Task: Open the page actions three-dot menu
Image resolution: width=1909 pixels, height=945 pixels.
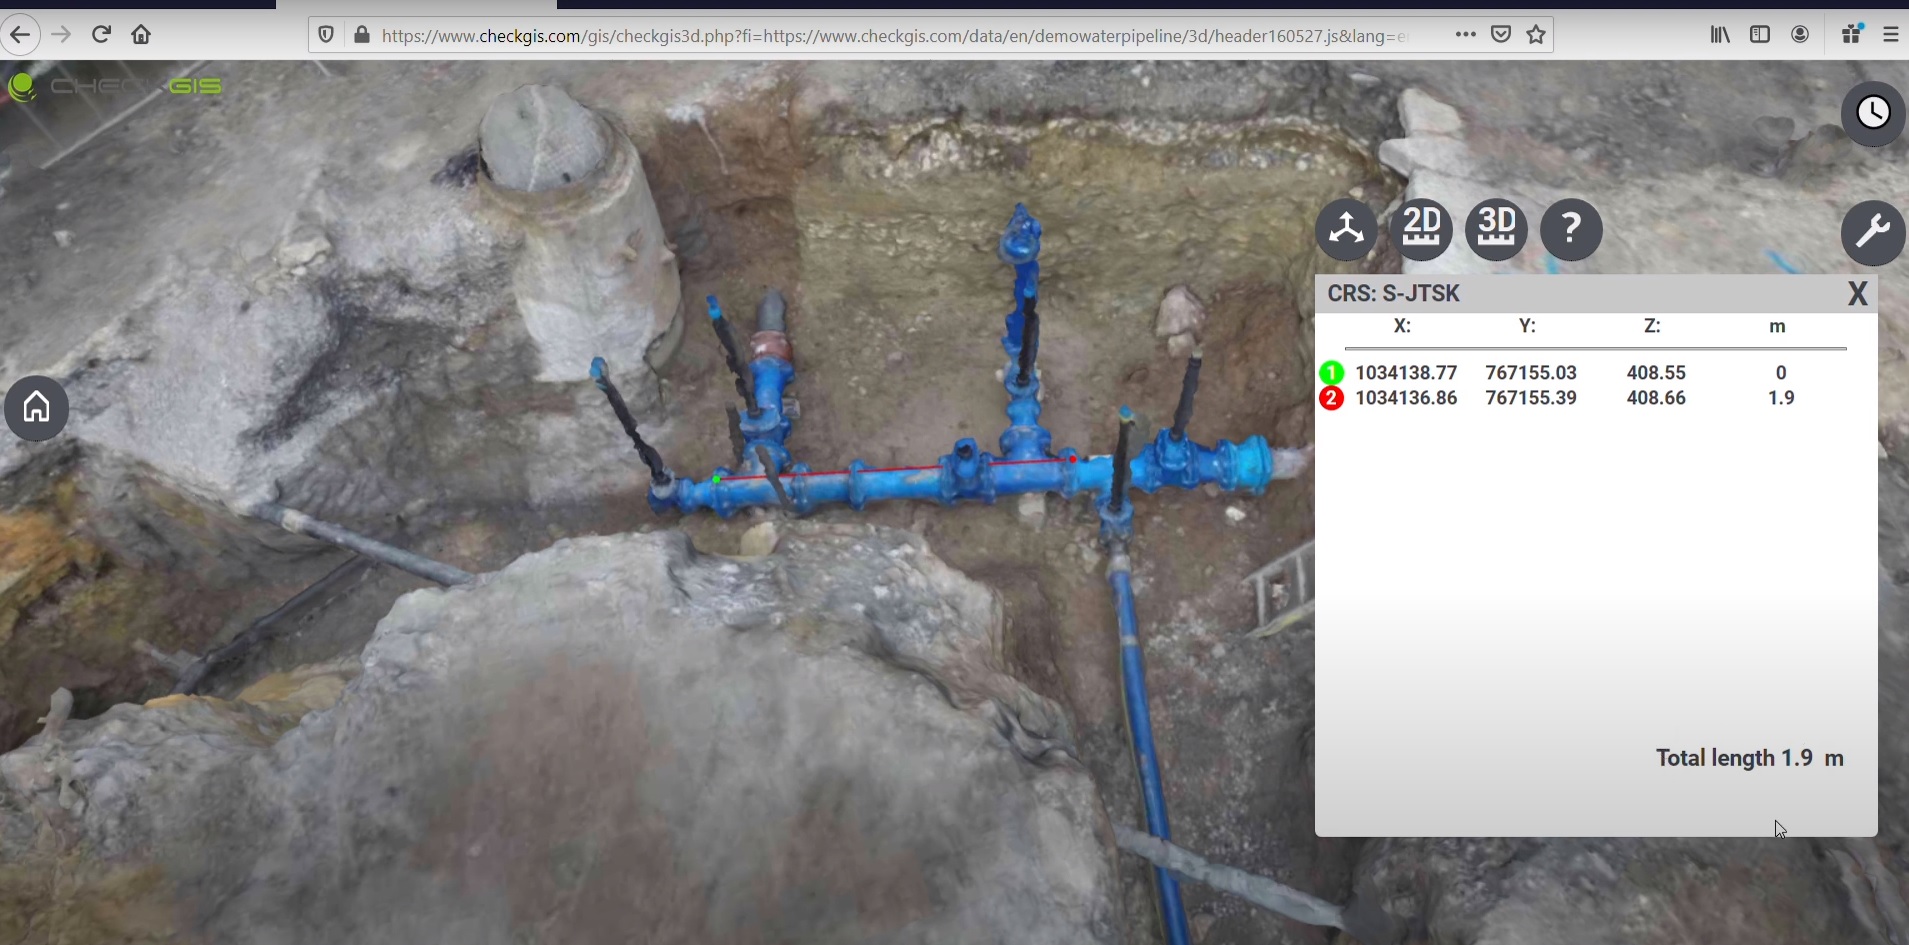Action: pos(1465,35)
